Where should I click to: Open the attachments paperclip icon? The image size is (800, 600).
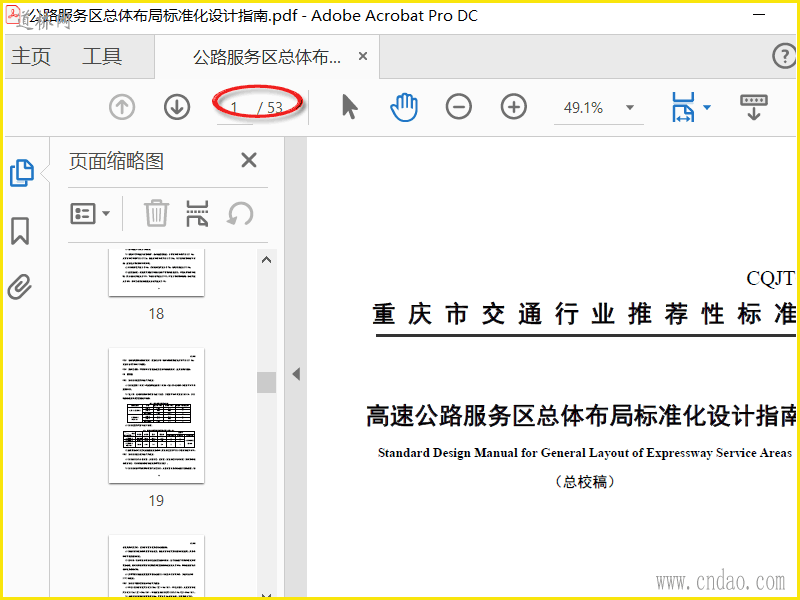(20, 286)
